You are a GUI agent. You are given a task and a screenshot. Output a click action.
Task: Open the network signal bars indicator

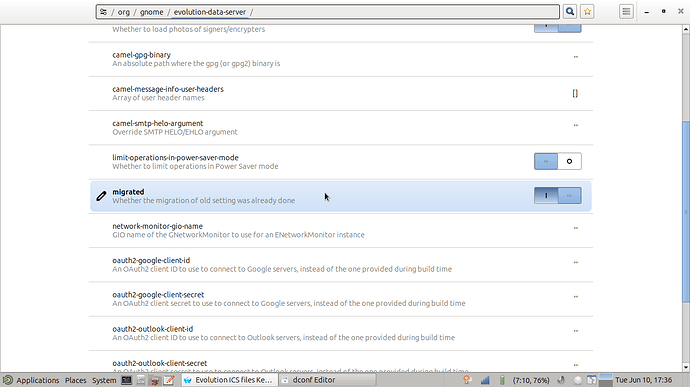click(x=485, y=380)
